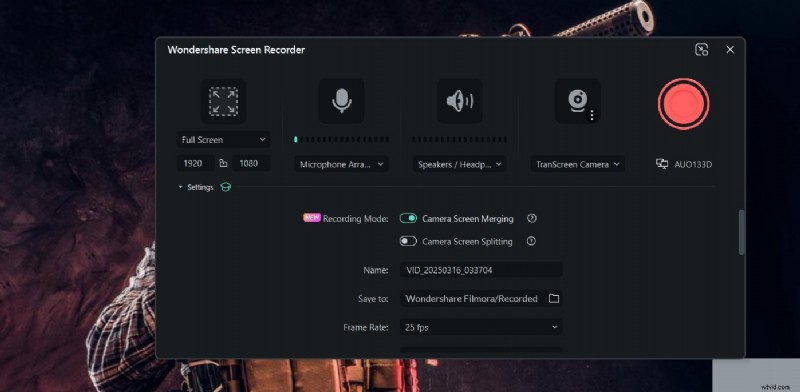This screenshot has width=800, height=392.
Task: Open the TranScreen Camera dropdown
Action: [578, 164]
